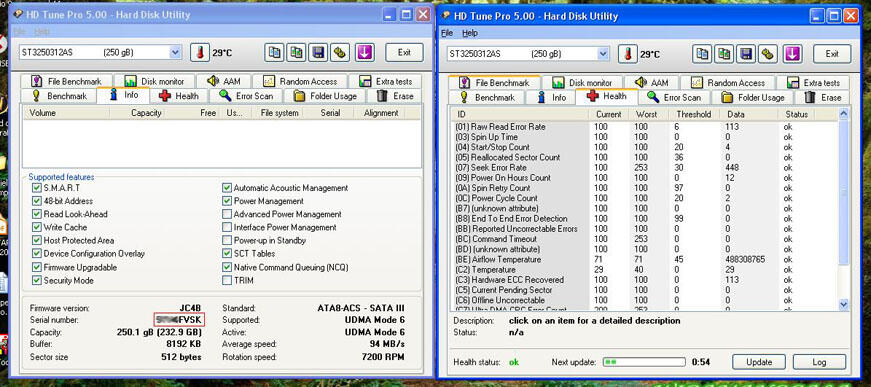Click save (floppy disk) icon in right window
The height and width of the screenshot is (387, 871).
747,54
